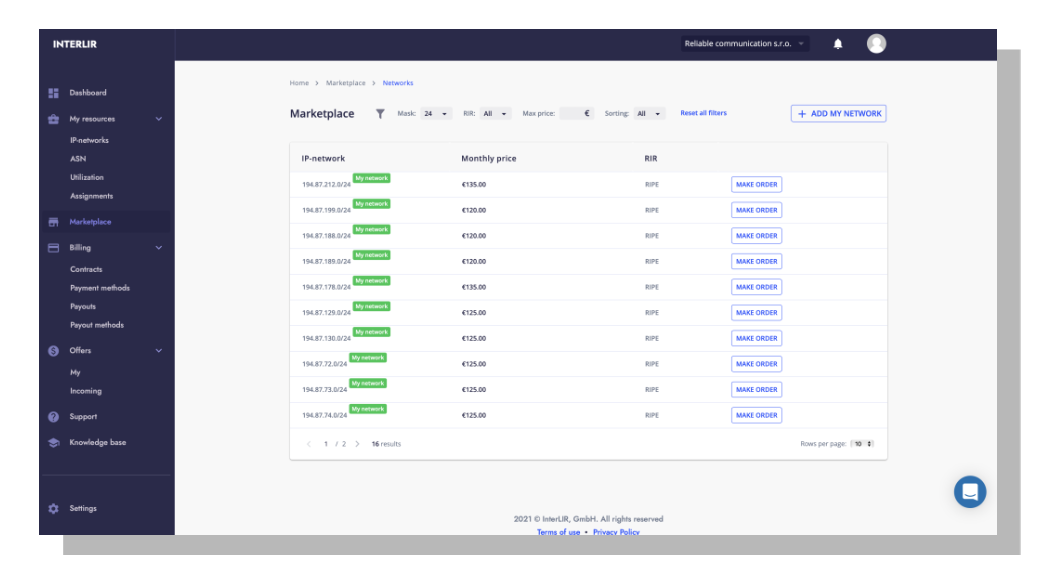Open Incoming offers in sidebar
The height and width of the screenshot is (588, 1050).
(86, 391)
